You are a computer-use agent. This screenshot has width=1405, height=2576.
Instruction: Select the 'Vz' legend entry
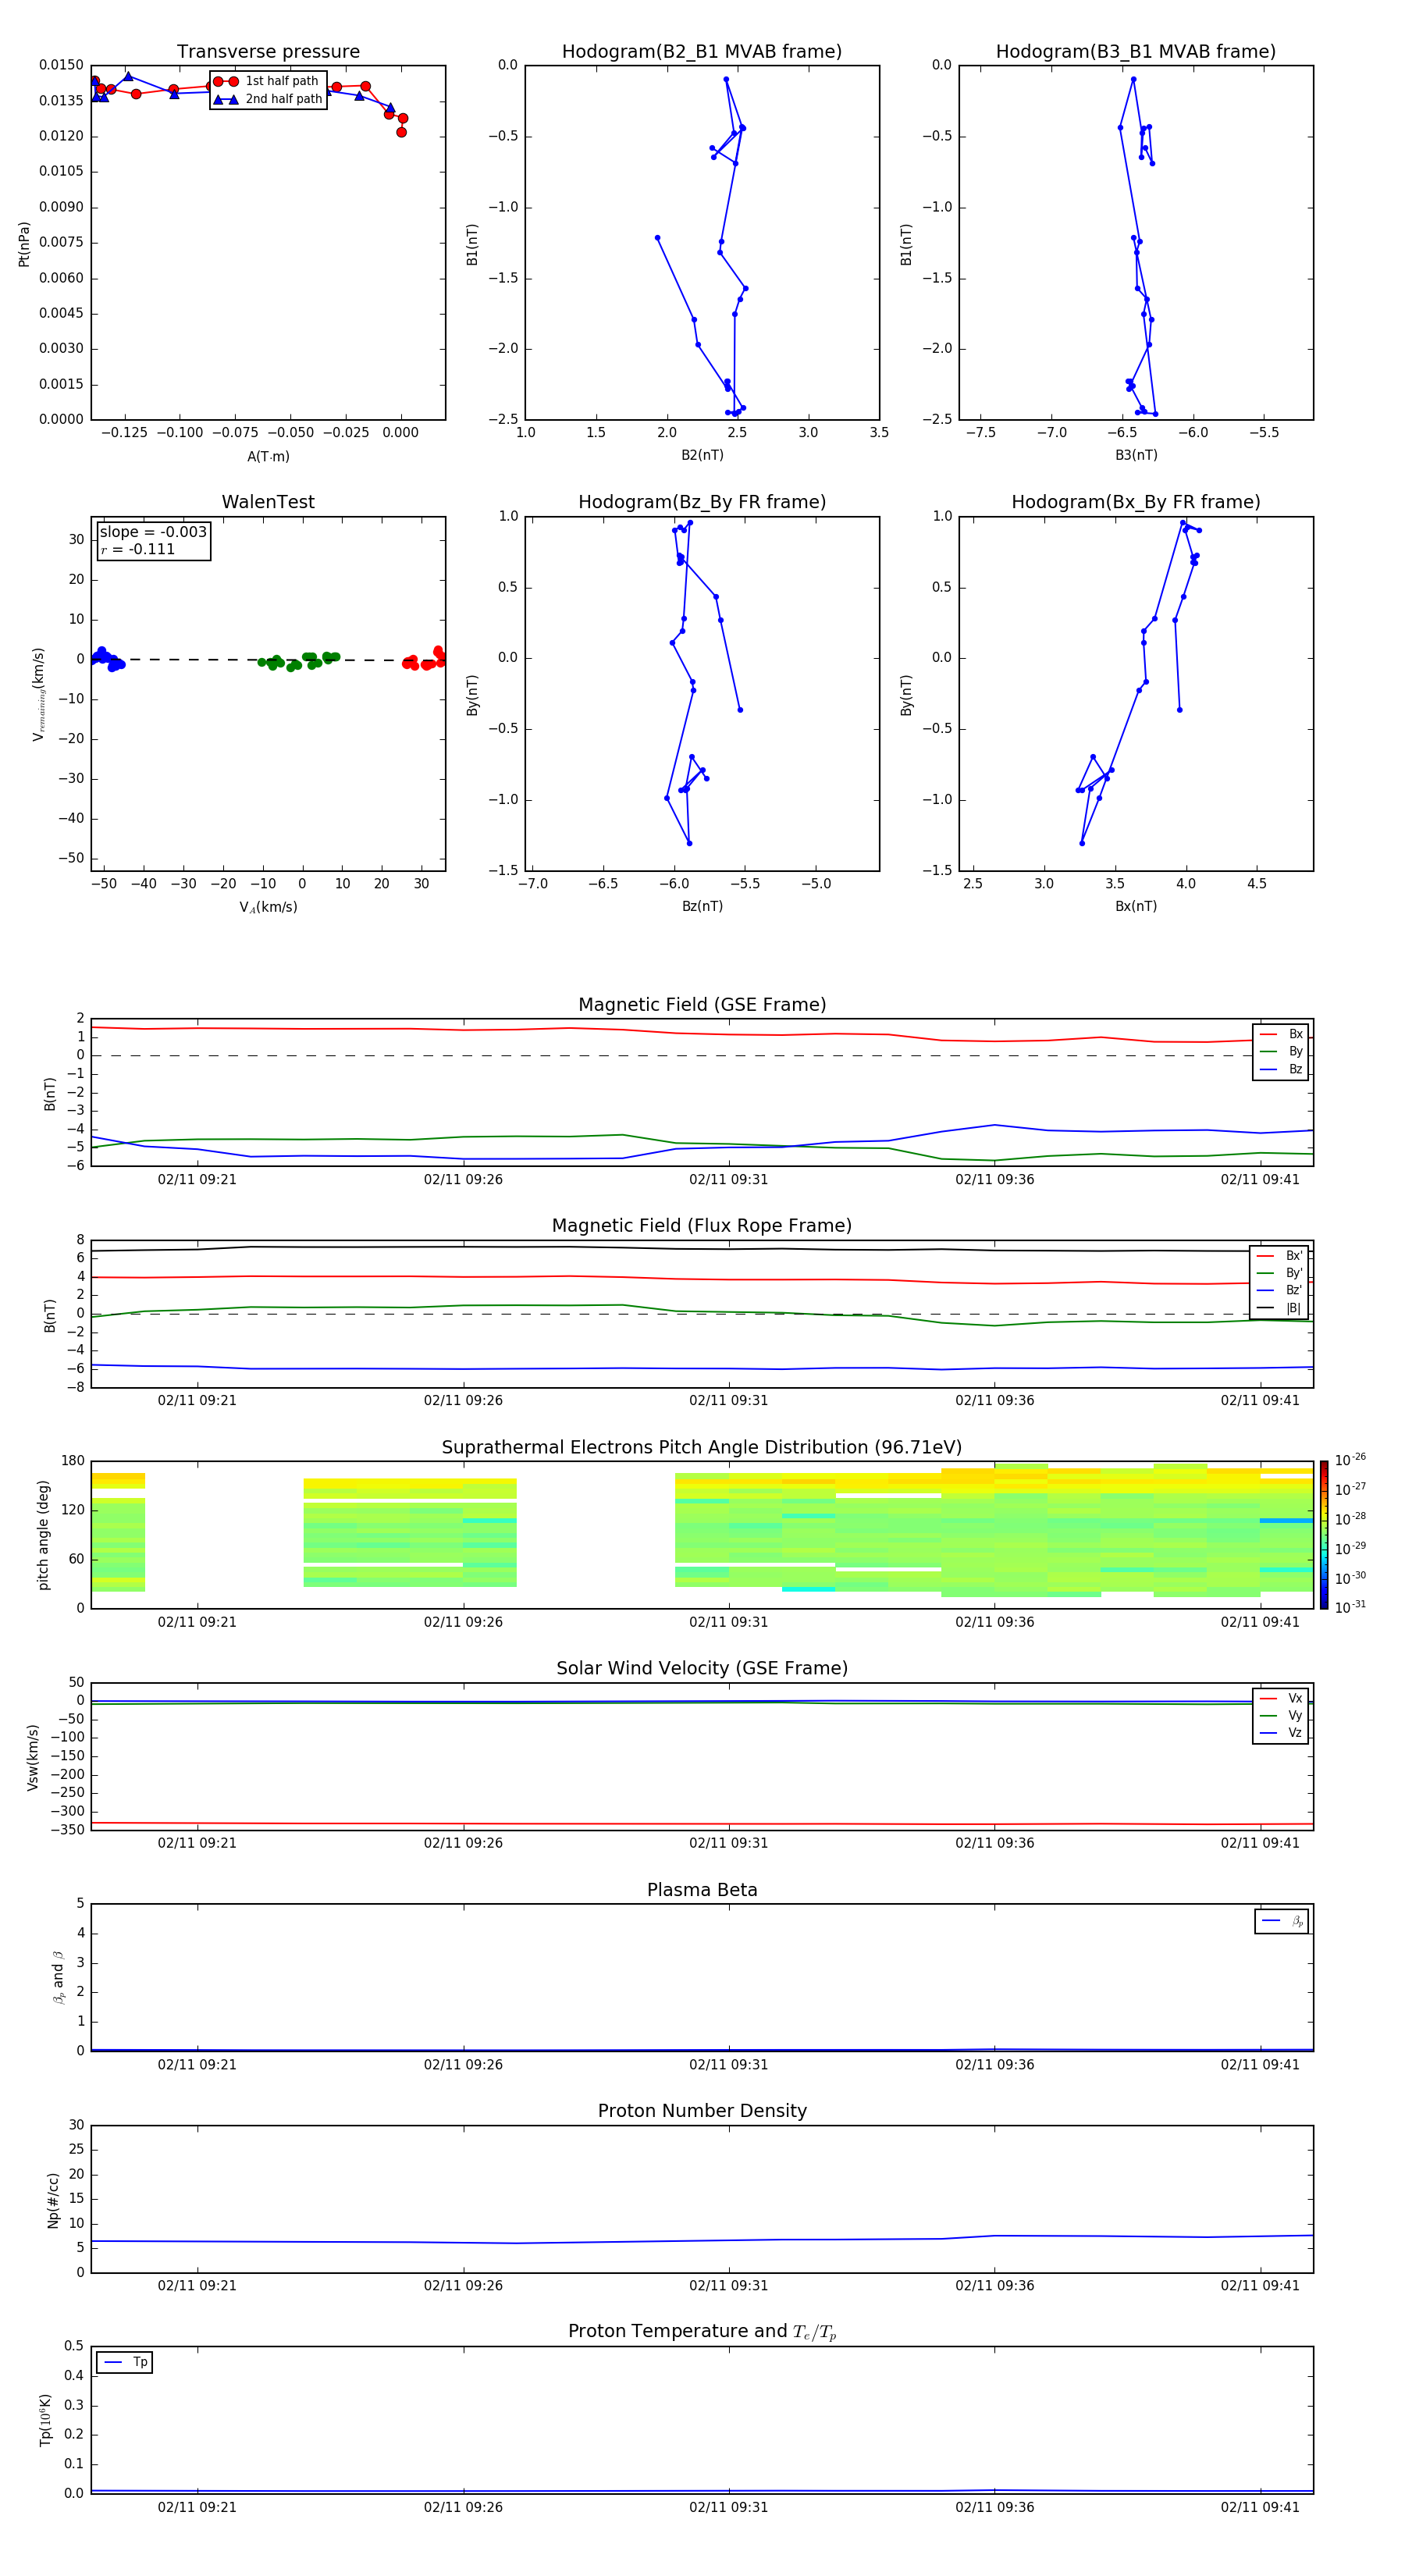click(1281, 1733)
